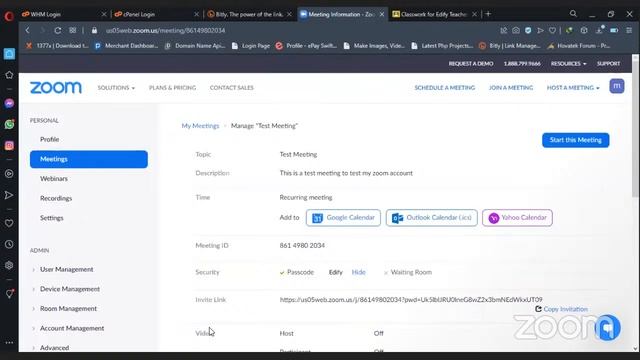
Task: Open the Easy Setup menu icon
Action: [x=629, y=30]
